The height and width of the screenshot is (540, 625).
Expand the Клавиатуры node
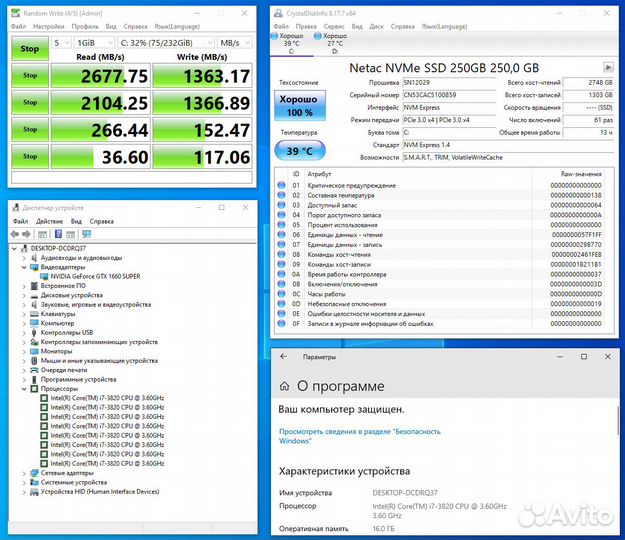[x=24, y=314]
